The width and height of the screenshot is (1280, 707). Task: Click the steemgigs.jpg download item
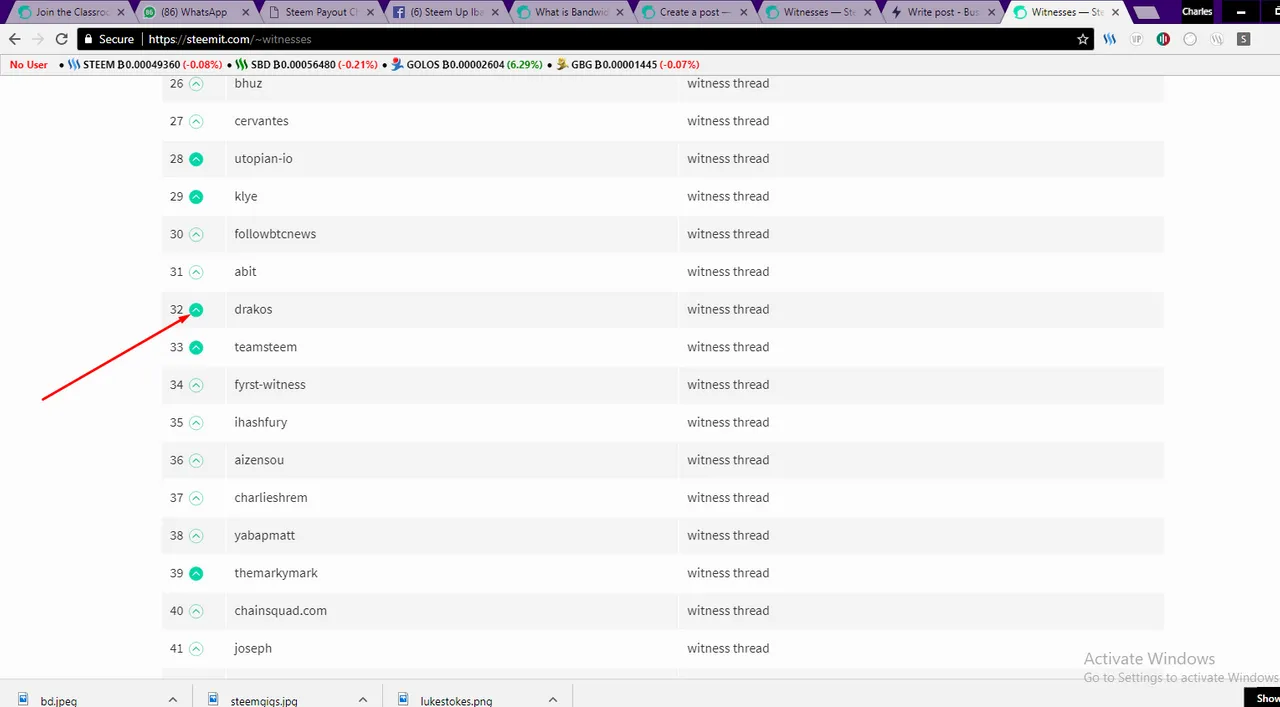[264, 701]
